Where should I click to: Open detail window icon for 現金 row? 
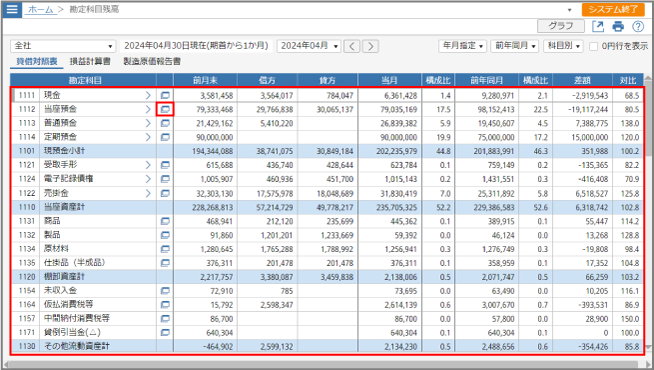(x=165, y=96)
